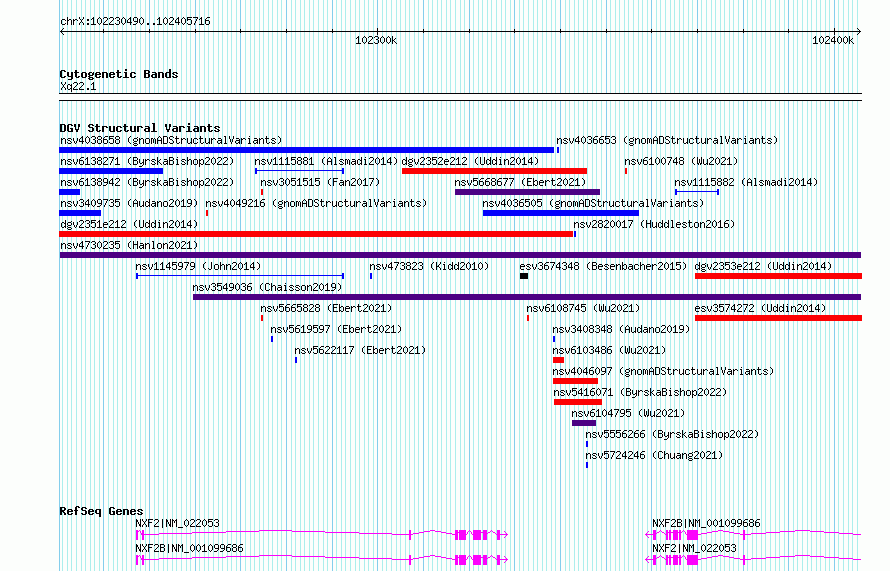Open the nsv5619597 (Ebert2021) label
This screenshot has width=890, height=571.
click(336, 329)
